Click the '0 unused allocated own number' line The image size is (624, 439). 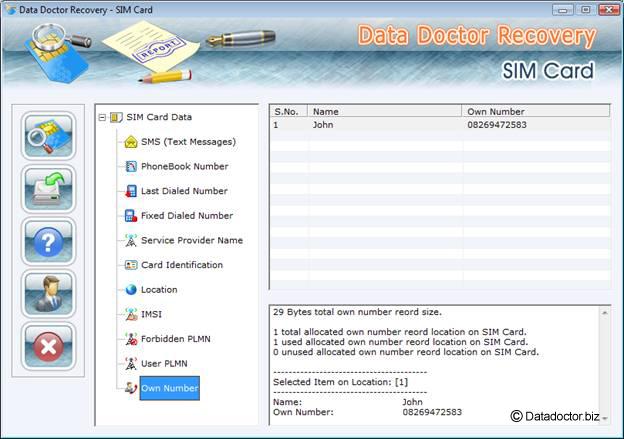pyautogui.click(x=406, y=352)
